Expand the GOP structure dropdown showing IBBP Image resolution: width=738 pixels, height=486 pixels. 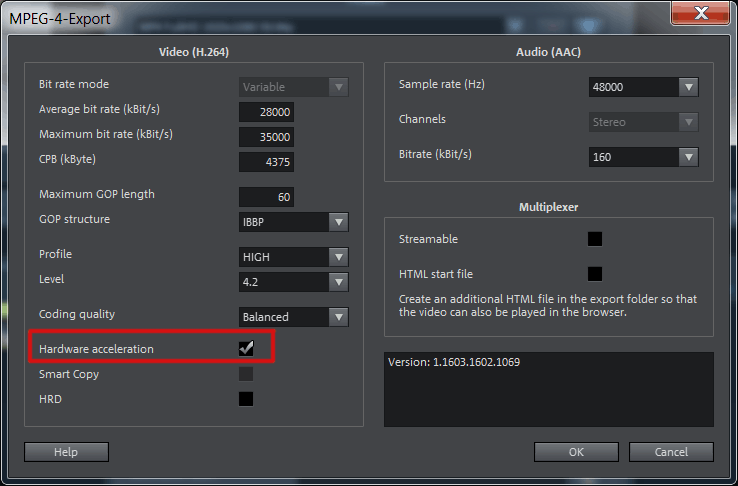(x=294, y=222)
